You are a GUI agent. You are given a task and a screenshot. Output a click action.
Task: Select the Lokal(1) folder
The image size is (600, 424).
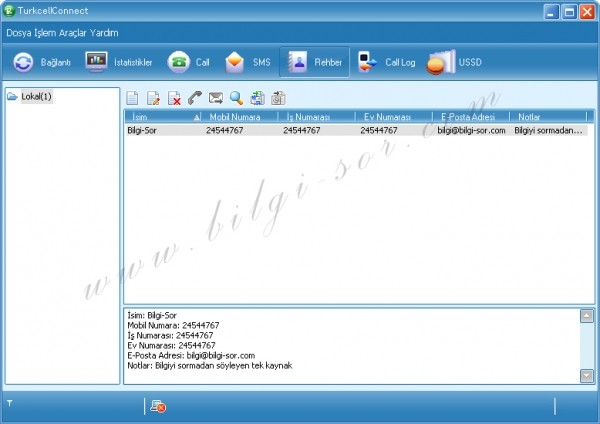(36, 96)
